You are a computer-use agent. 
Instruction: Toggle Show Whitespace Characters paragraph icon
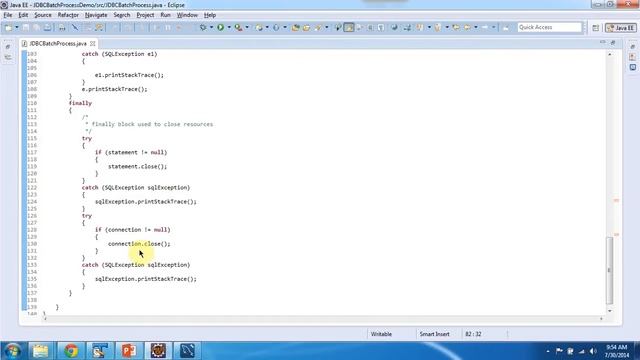pos(381,27)
